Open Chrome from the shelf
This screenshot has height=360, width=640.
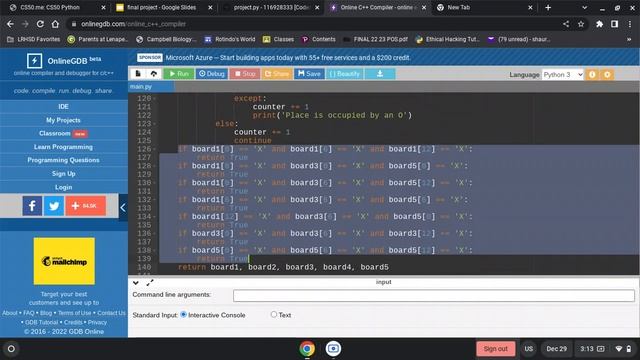coord(307,349)
